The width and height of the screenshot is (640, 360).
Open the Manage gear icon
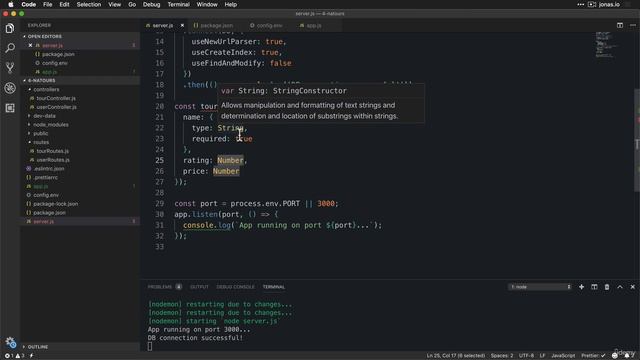click(10, 342)
